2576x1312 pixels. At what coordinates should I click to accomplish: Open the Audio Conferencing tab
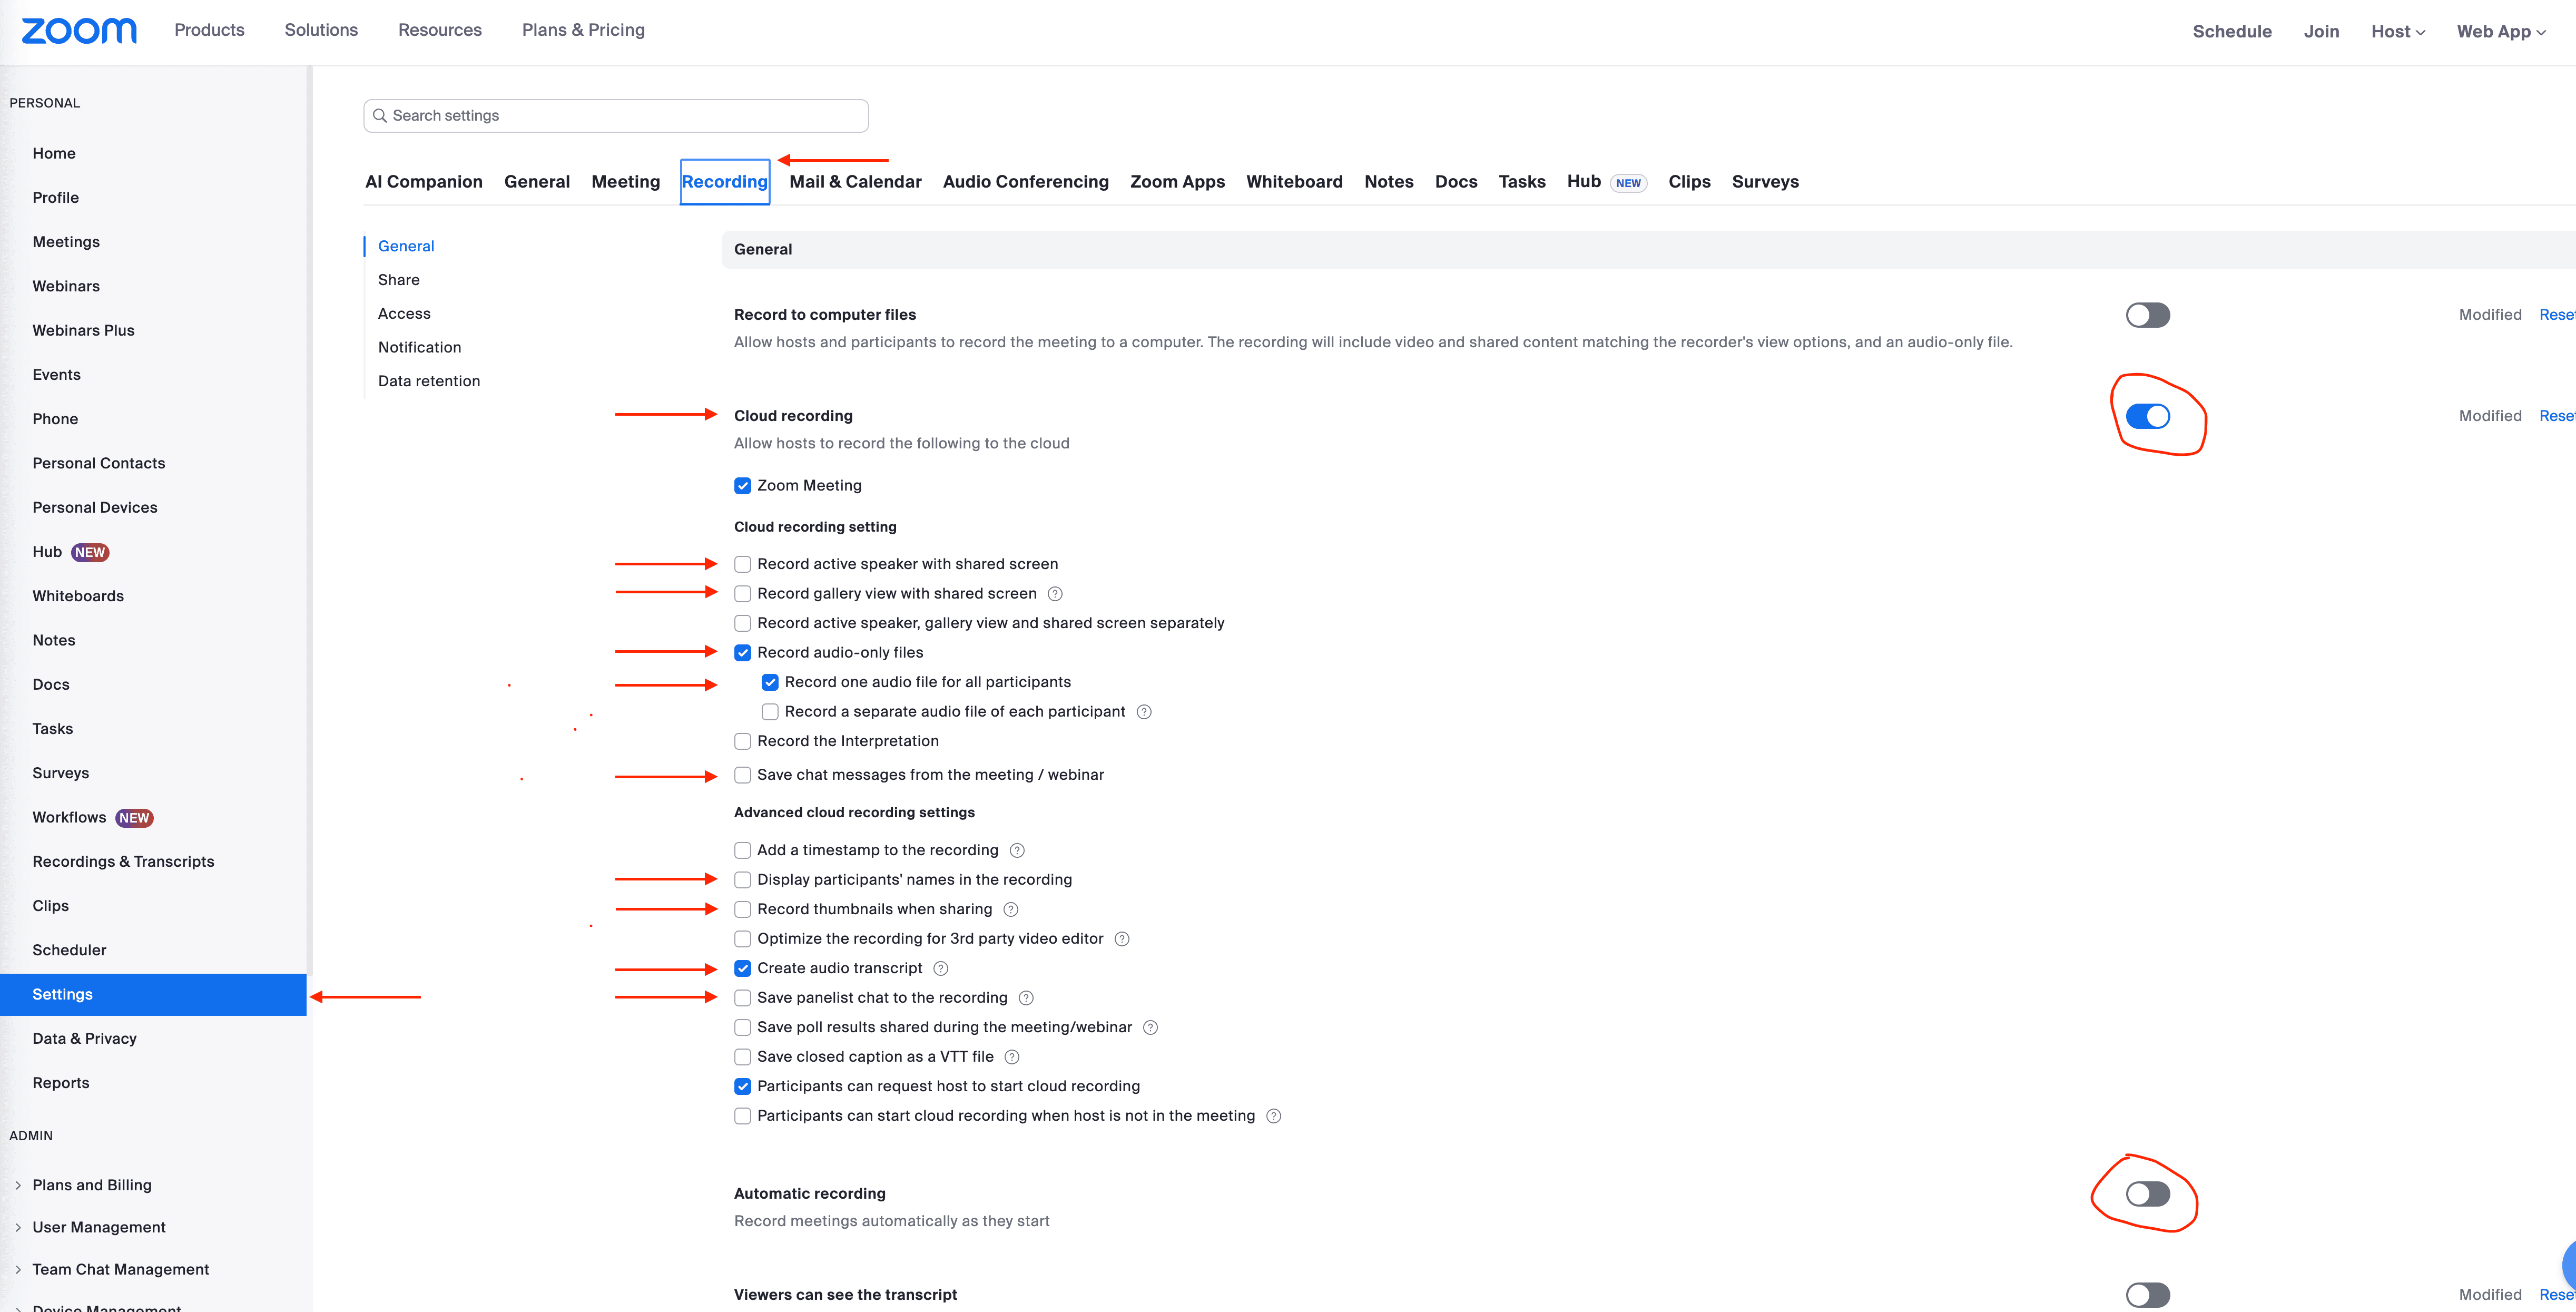point(1025,182)
